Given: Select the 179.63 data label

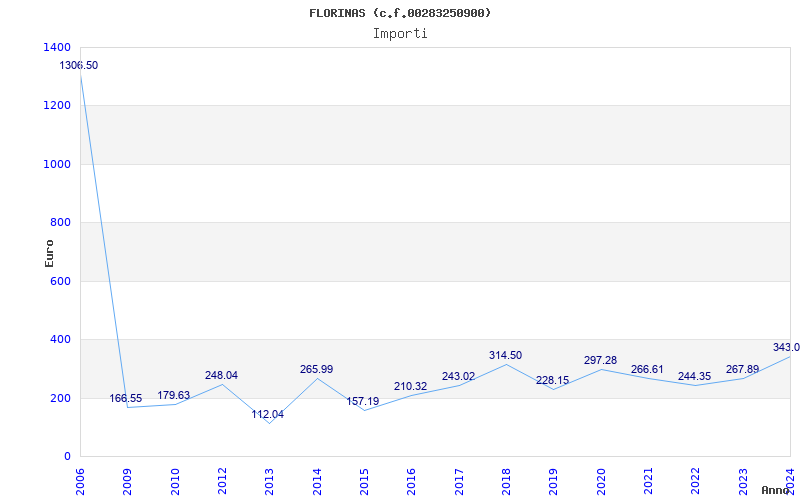Looking at the screenshot, I should (173, 395).
